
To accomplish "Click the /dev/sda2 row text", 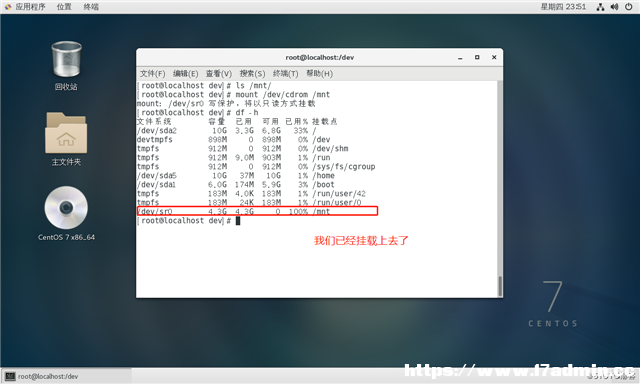I will coord(157,131).
